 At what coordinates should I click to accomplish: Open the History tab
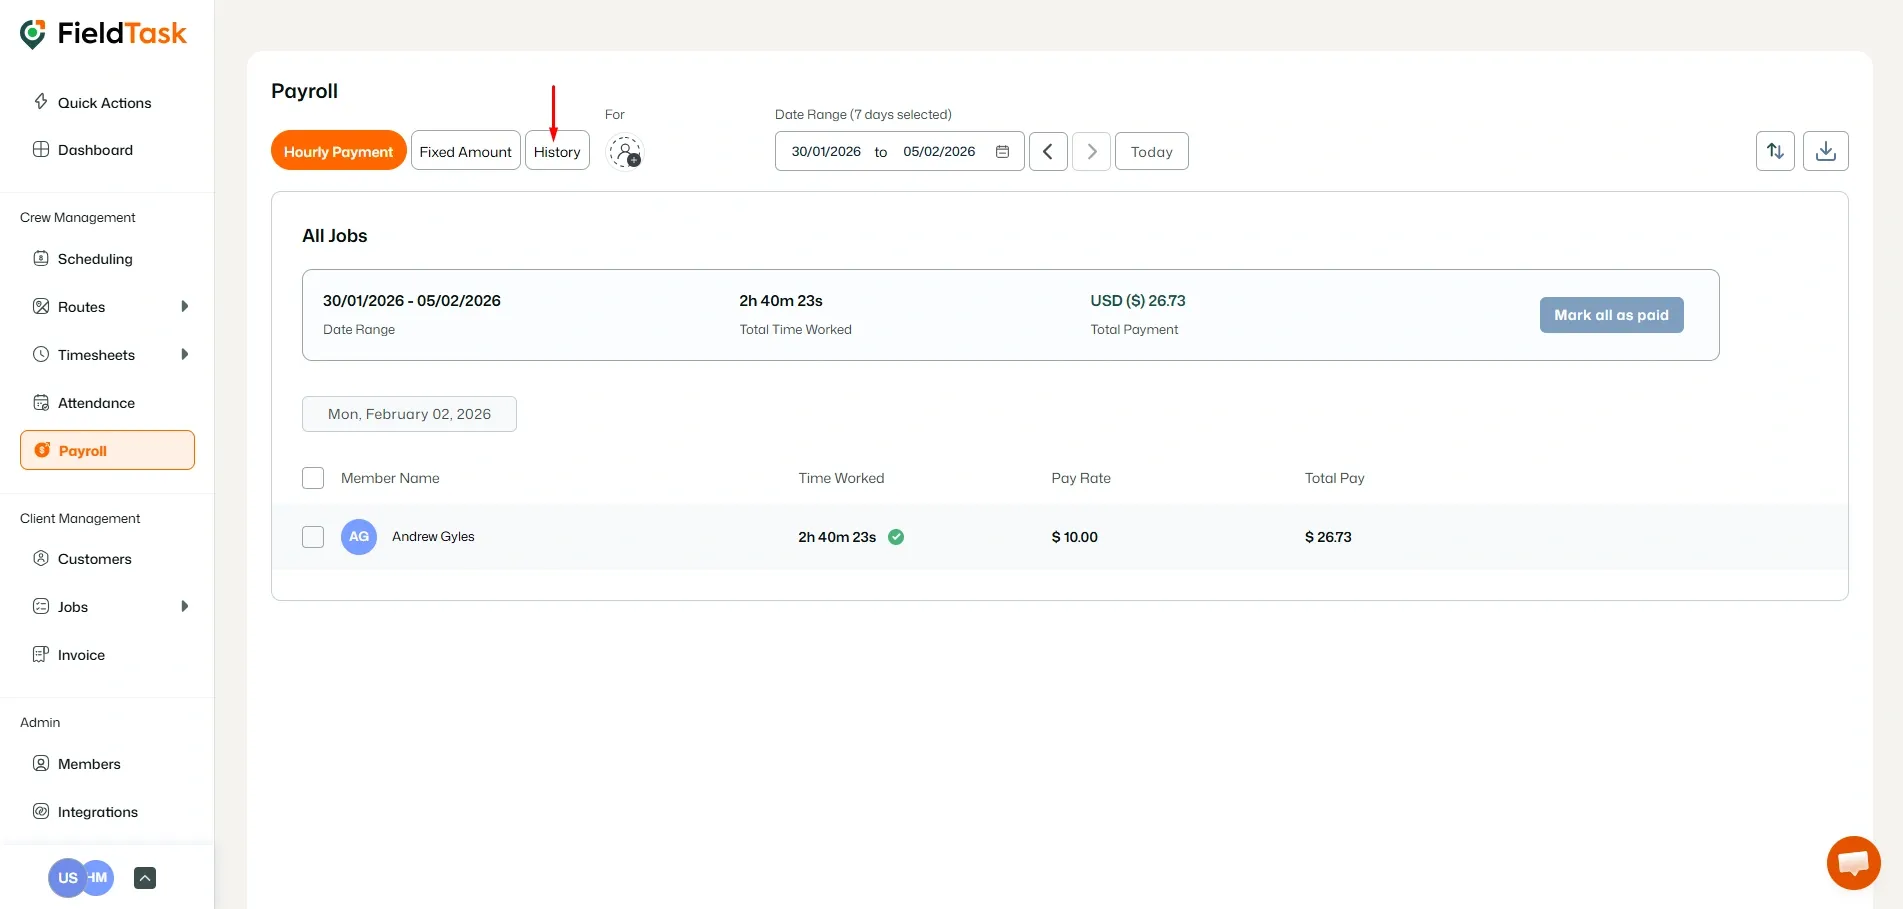pyautogui.click(x=557, y=151)
